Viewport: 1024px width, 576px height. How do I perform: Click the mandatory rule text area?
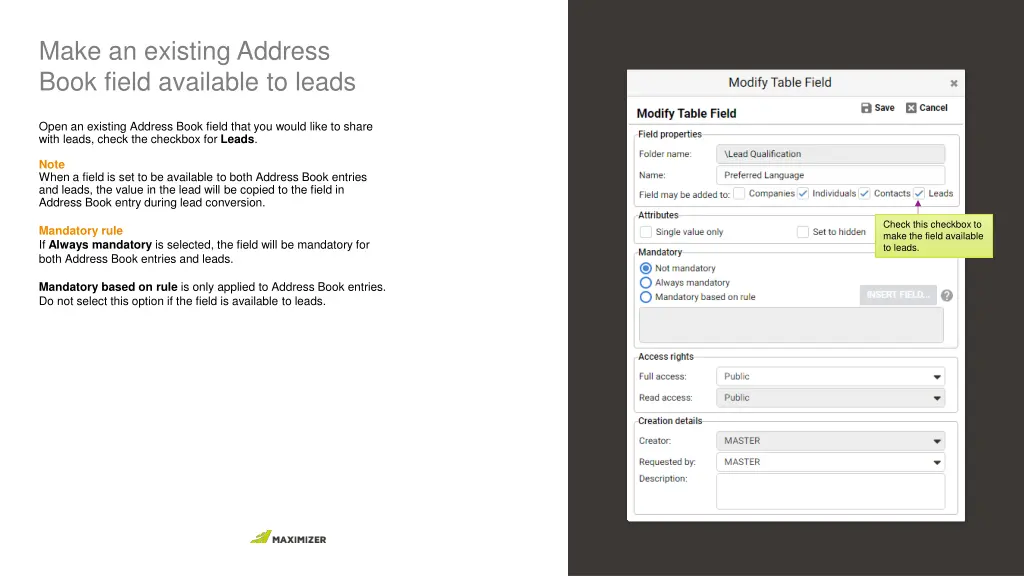(791, 325)
